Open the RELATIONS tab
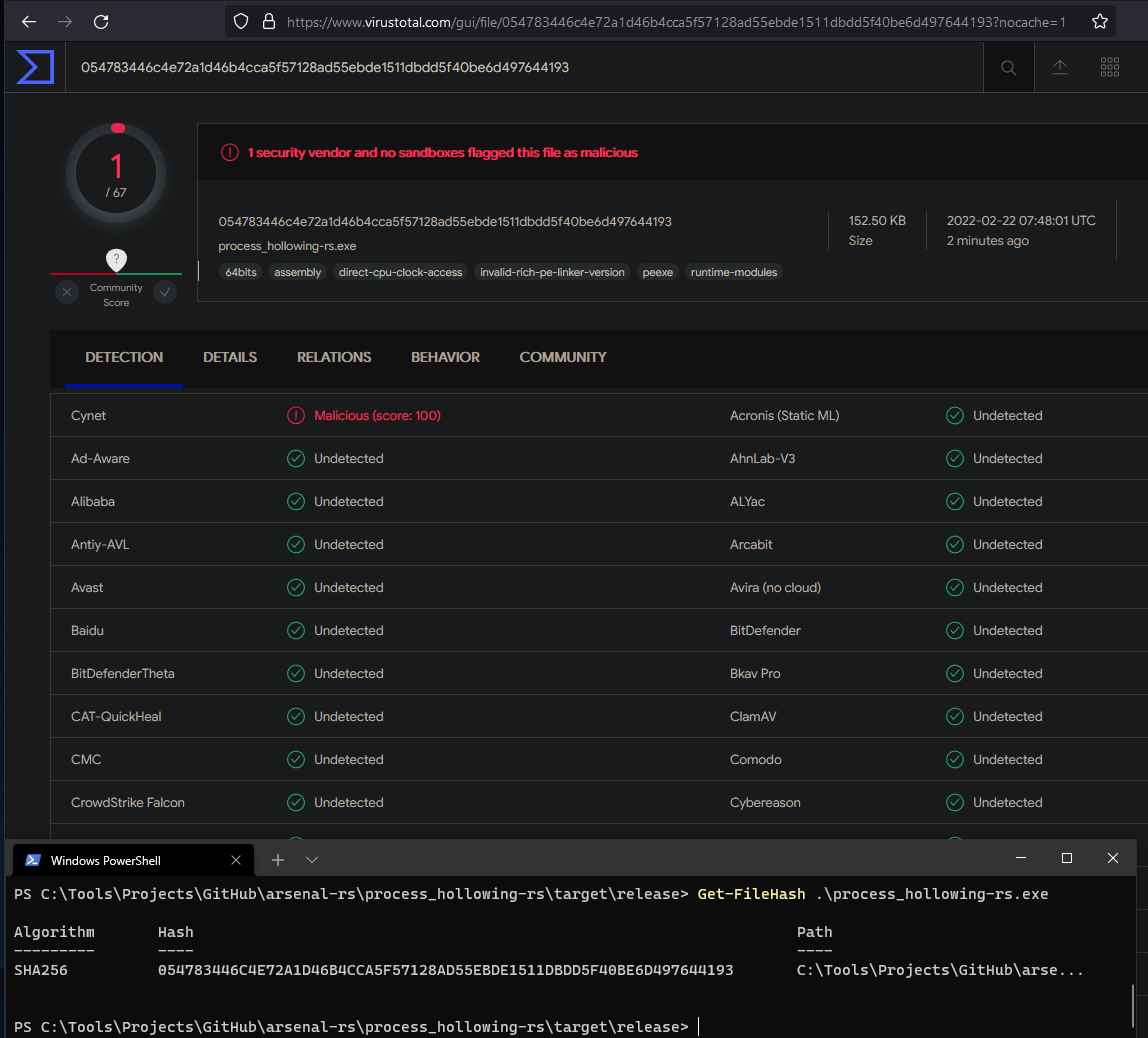This screenshot has height=1038, width=1148. 334,357
